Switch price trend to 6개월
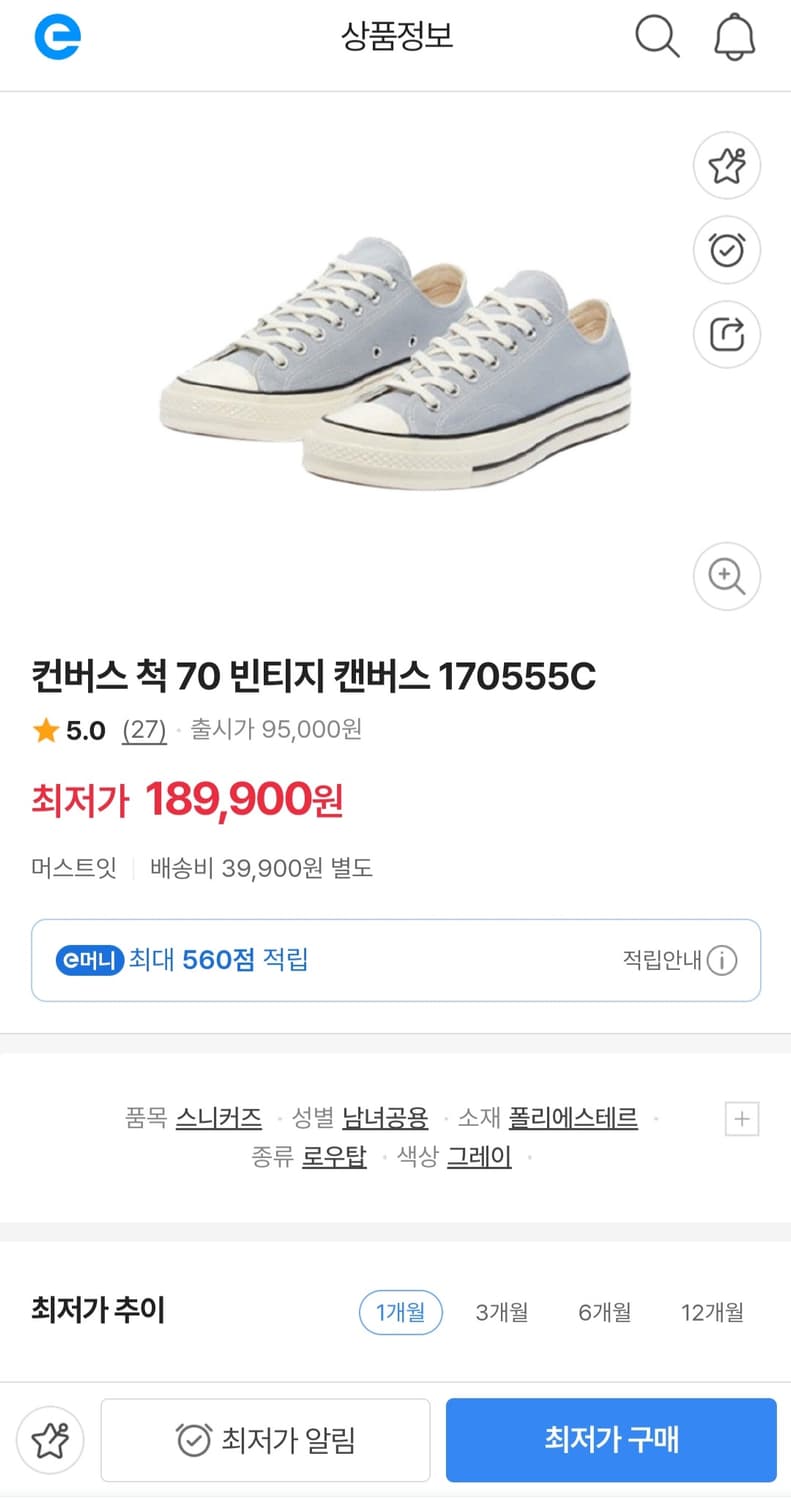791x1500 pixels. [x=605, y=1312]
